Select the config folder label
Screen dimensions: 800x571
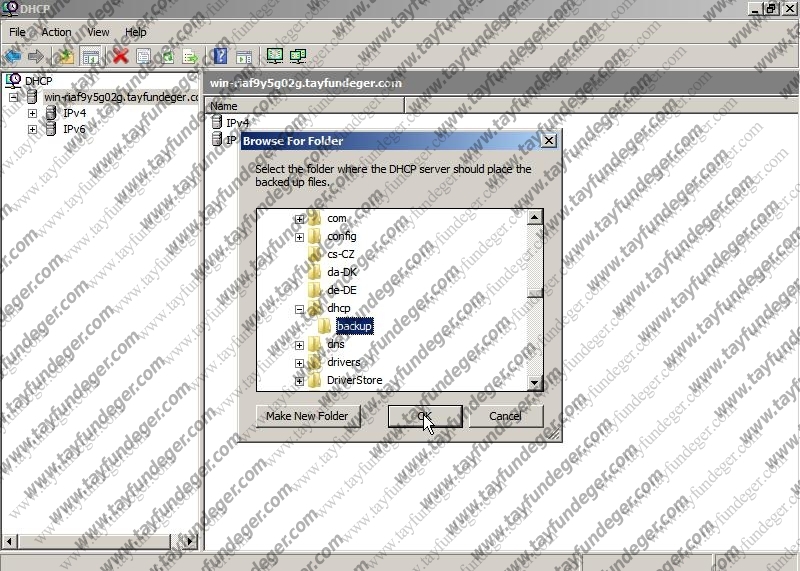point(342,236)
